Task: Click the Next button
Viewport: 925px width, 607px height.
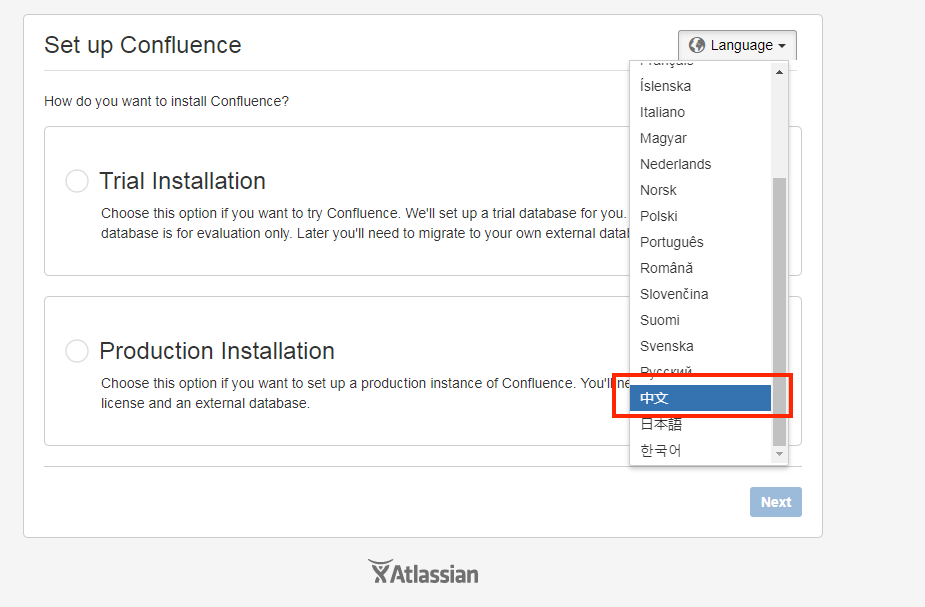Action: point(776,502)
